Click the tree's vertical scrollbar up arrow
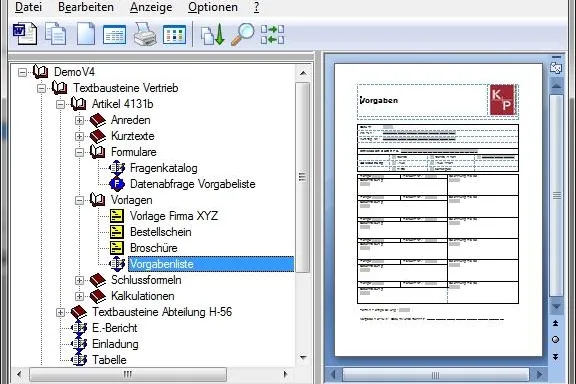Screen dimensions: 576x384 [x=303, y=73]
